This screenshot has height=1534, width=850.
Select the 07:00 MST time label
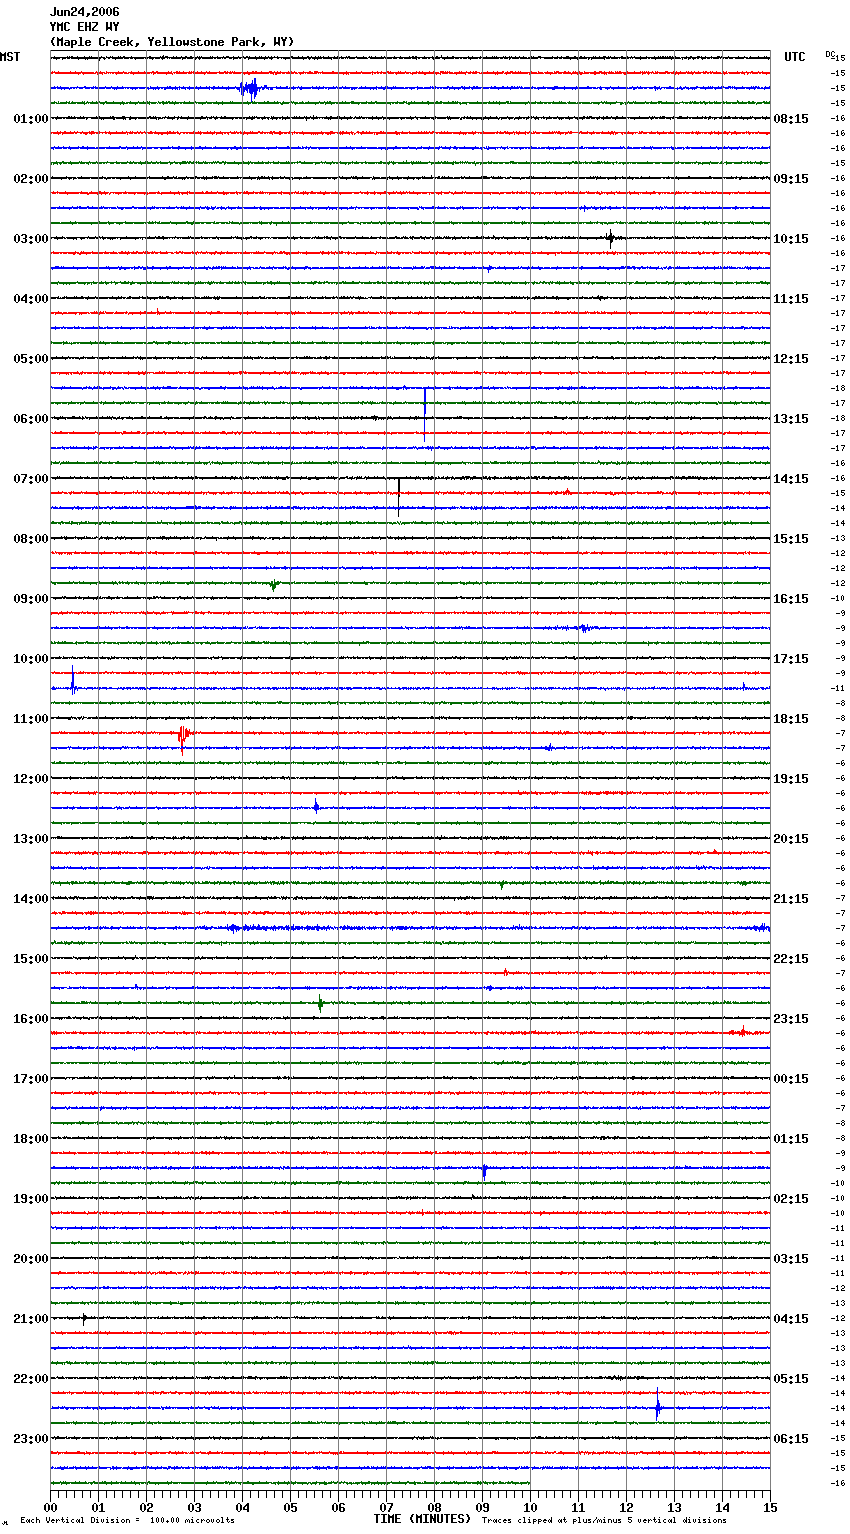[x=31, y=479]
